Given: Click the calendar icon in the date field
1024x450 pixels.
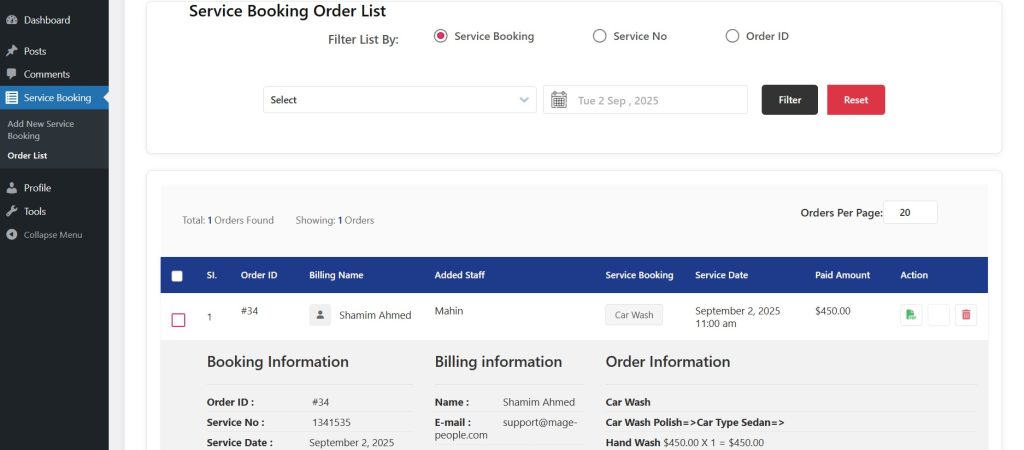Looking at the screenshot, I should [559, 100].
